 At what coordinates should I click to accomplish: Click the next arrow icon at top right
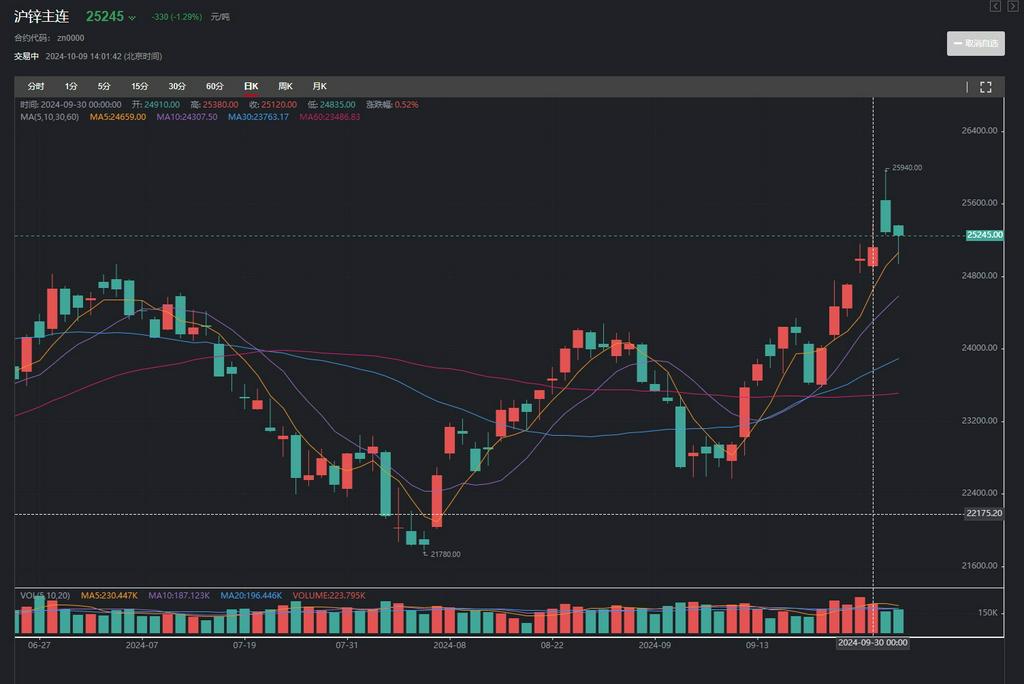(x=1012, y=6)
